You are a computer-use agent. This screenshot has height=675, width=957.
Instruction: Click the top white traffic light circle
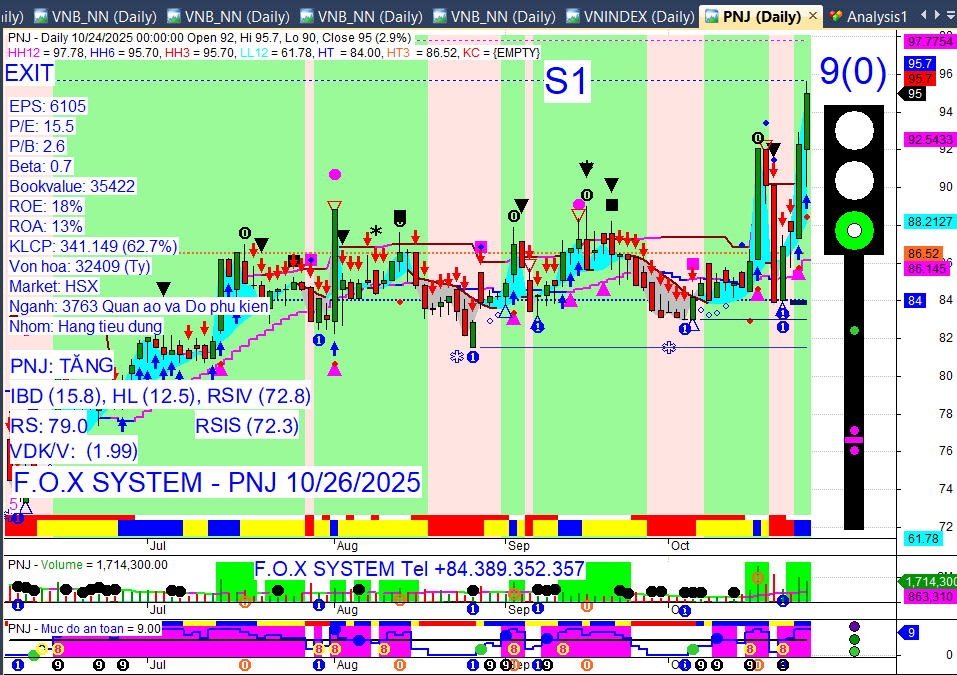[x=854, y=131]
